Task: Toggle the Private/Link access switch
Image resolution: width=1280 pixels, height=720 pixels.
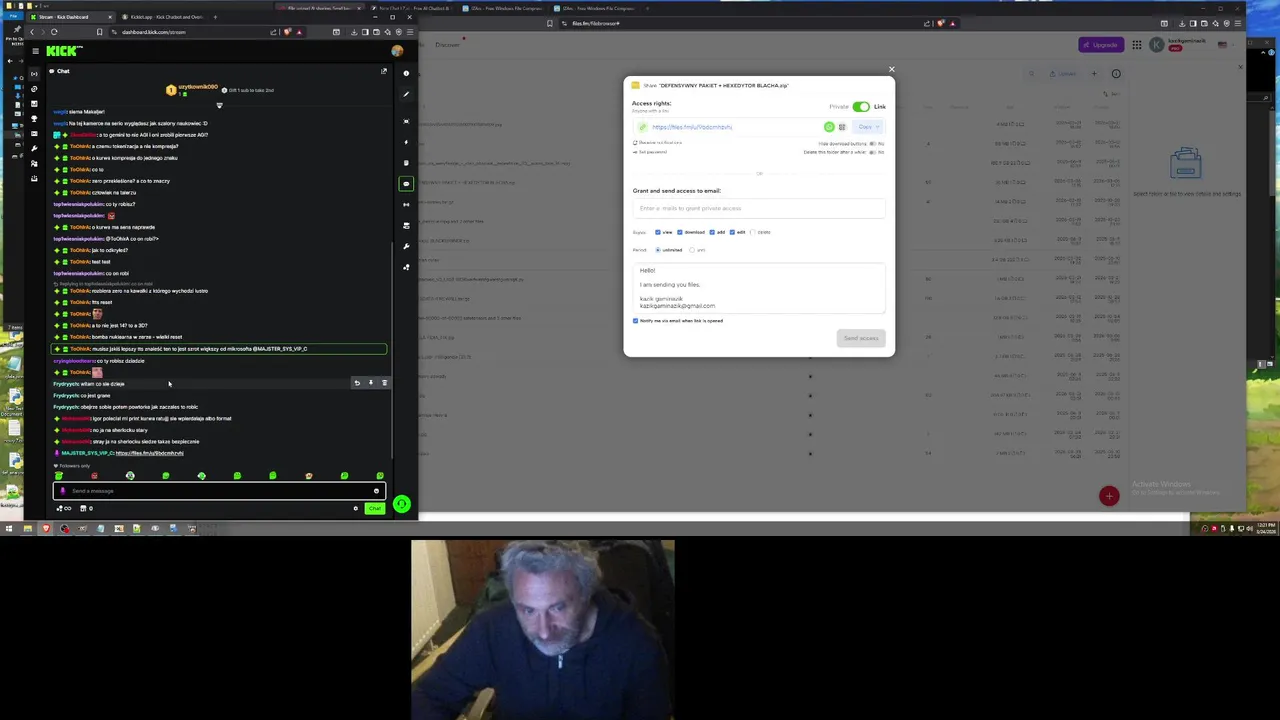Action: point(861,106)
